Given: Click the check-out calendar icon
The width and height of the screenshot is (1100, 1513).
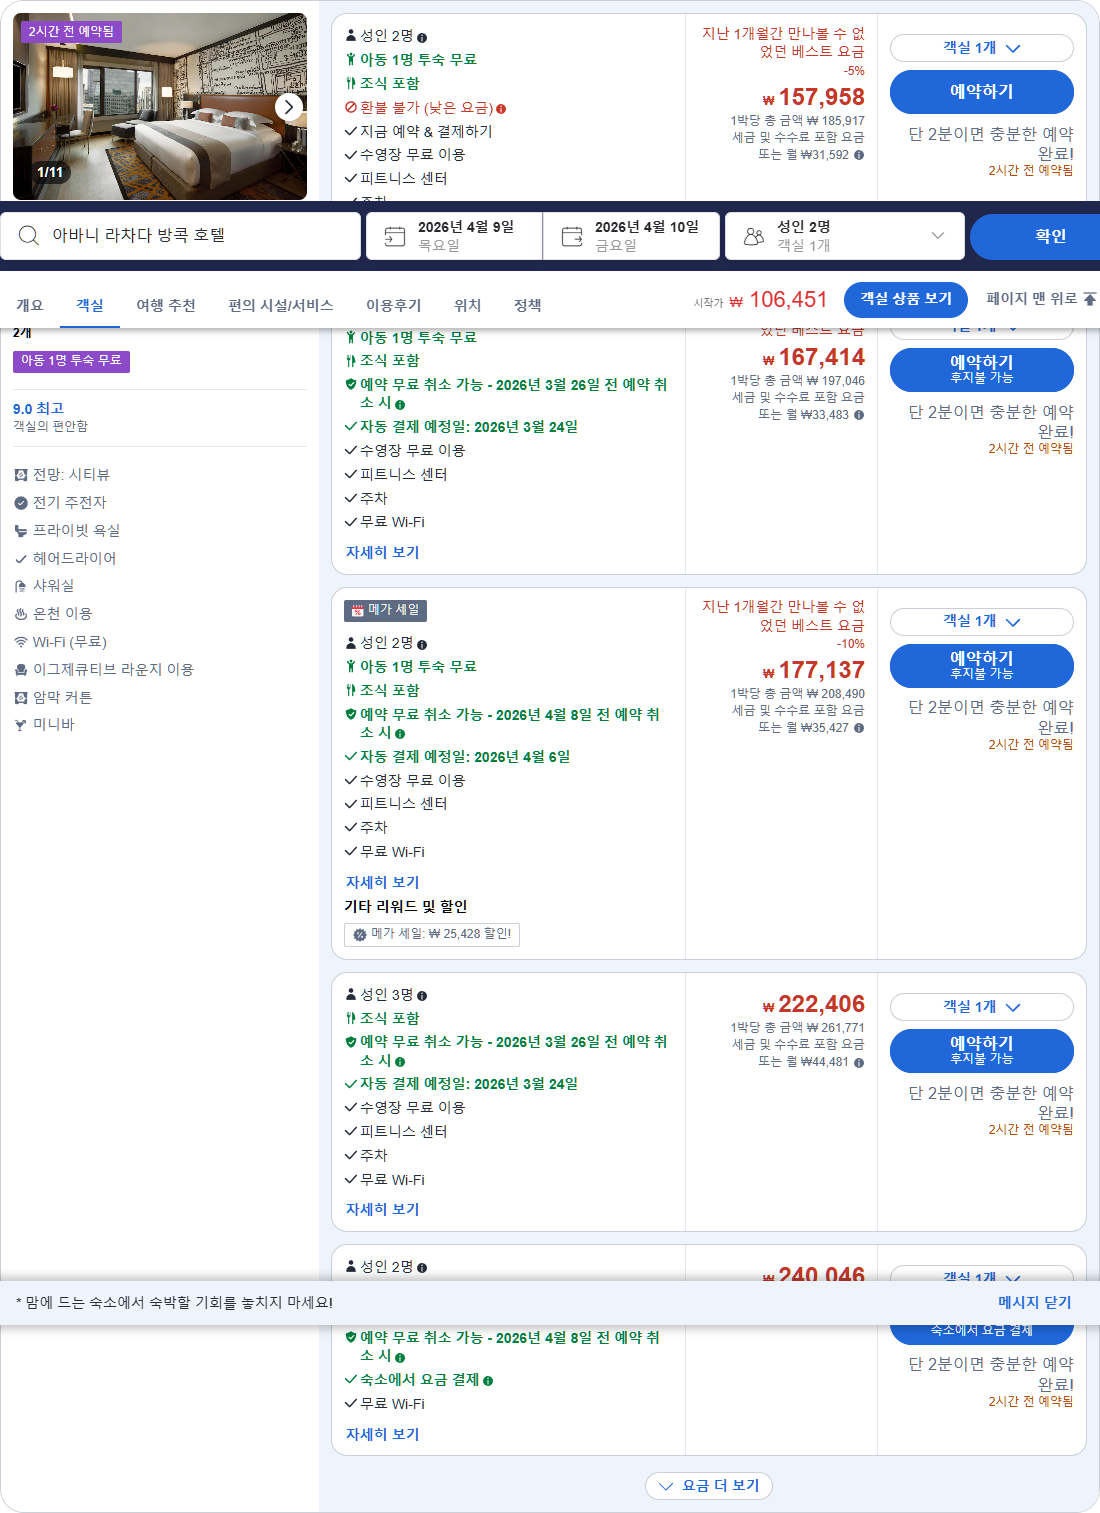Looking at the screenshot, I should 572,236.
